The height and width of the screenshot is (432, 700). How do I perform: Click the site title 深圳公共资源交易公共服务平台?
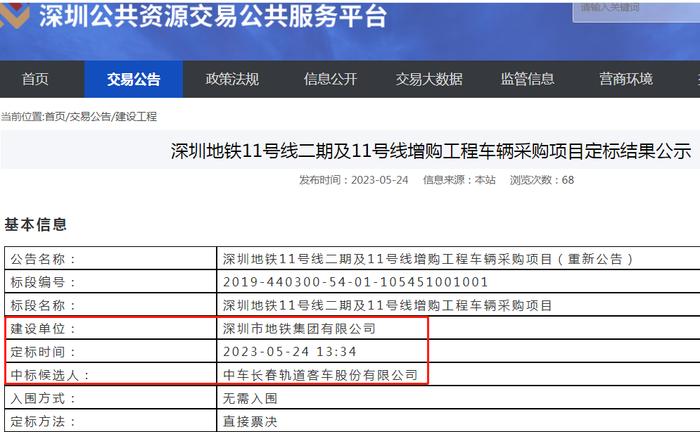coord(213,17)
